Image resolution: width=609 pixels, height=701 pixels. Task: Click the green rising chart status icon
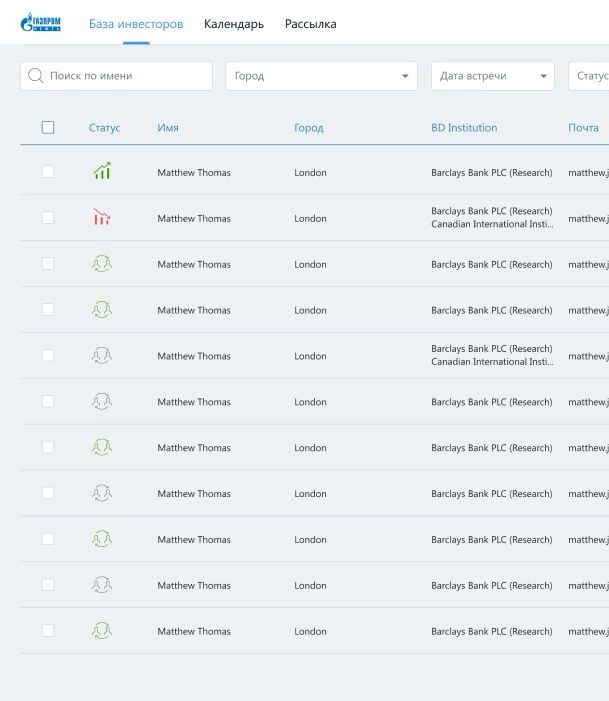pyautogui.click(x=102, y=171)
